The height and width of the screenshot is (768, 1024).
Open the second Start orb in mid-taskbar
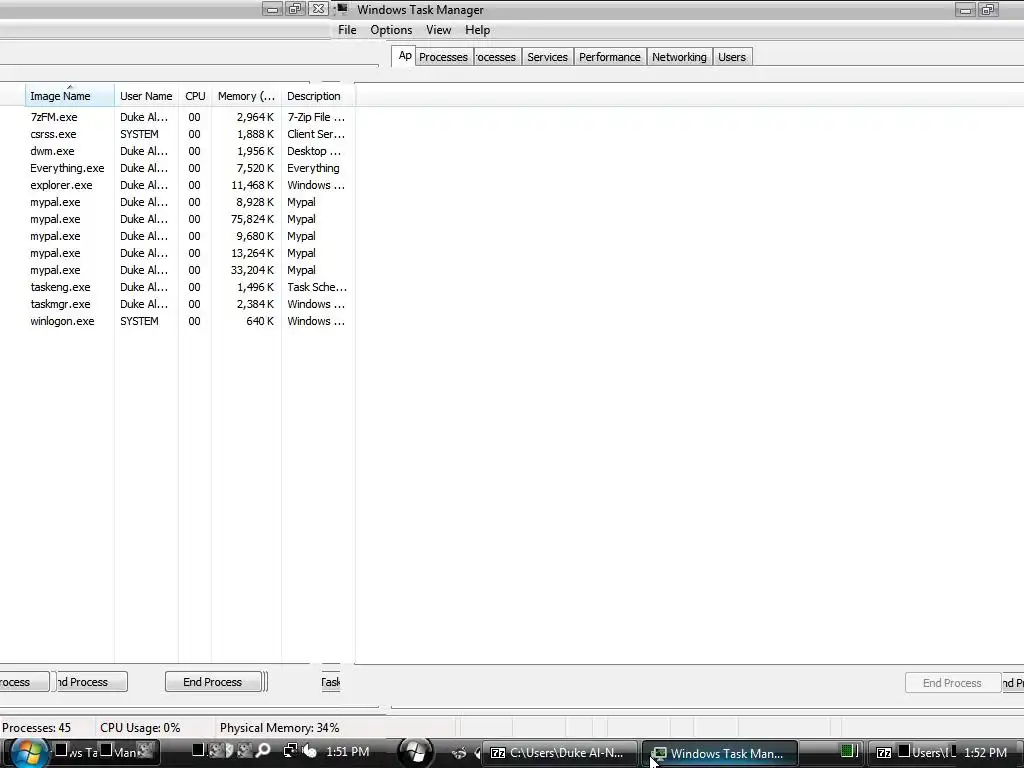click(x=415, y=752)
